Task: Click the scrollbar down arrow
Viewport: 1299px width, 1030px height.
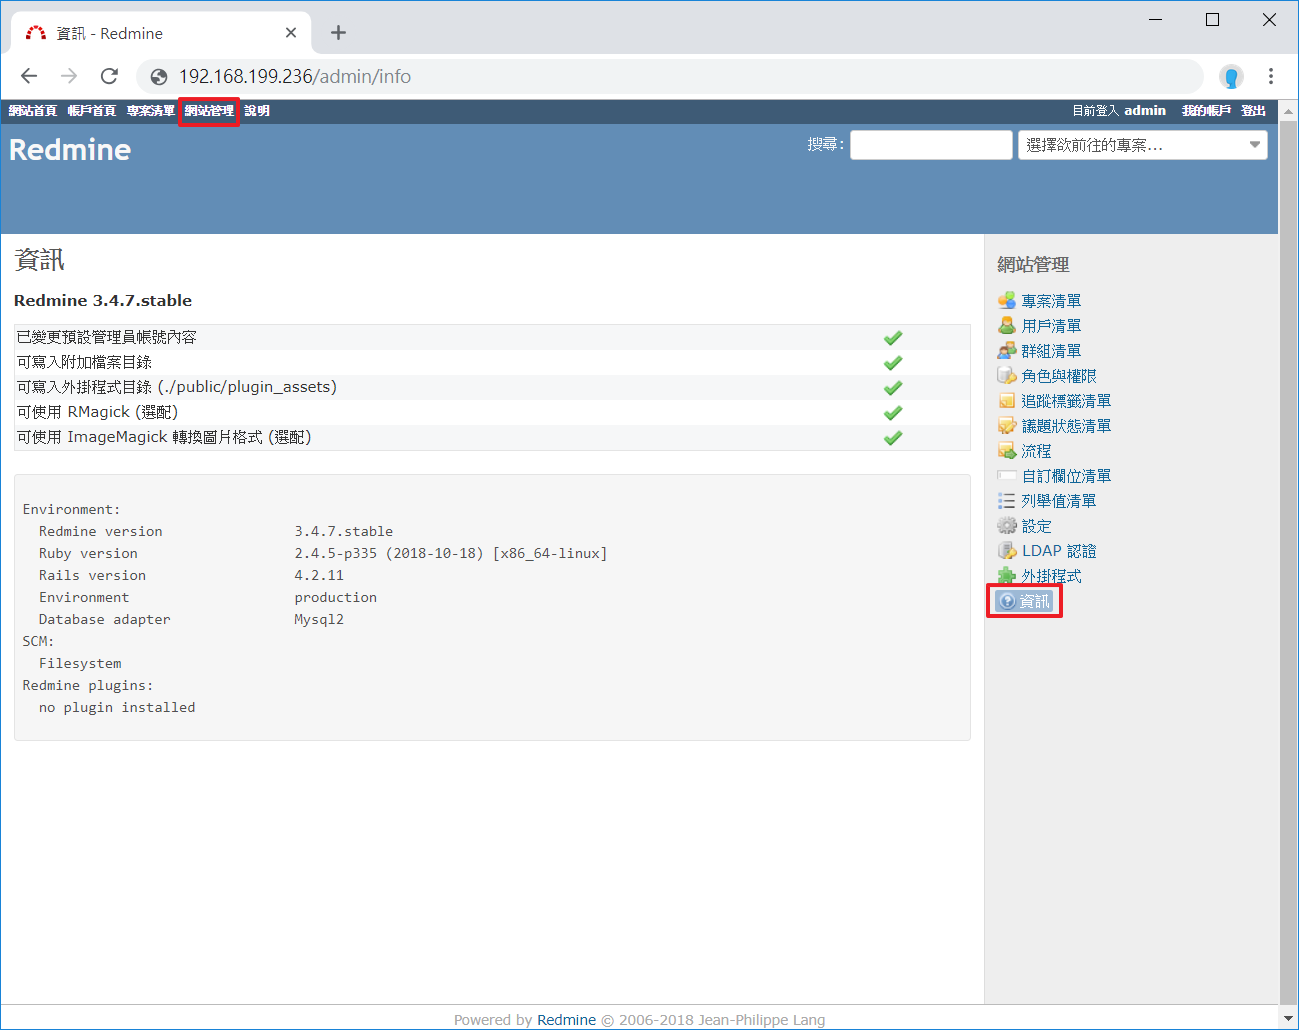Action: coord(1288,1018)
